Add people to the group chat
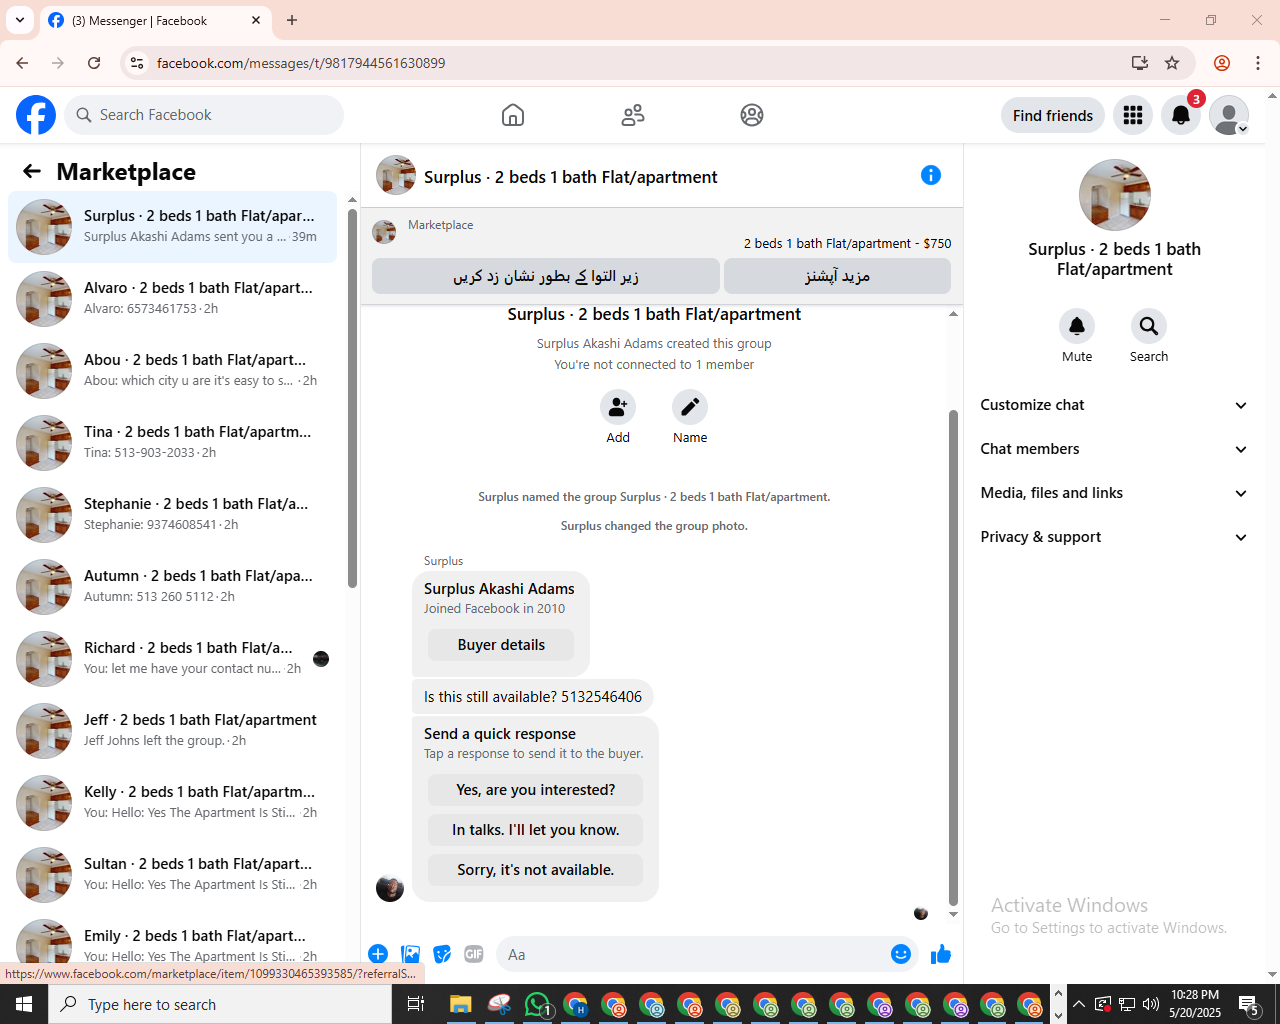The height and width of the screenshot is (1024, 1280). pos(618,407)
